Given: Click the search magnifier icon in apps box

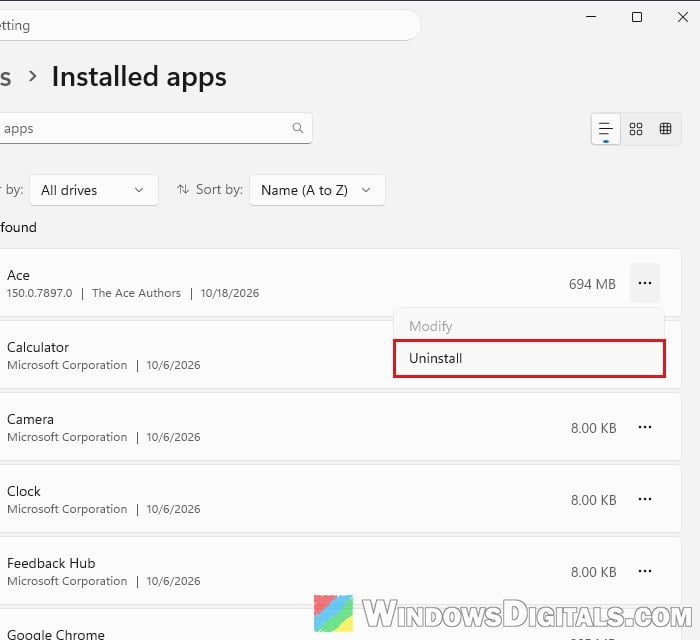Looking at the screenshot, I should click(x=298, y=128).
